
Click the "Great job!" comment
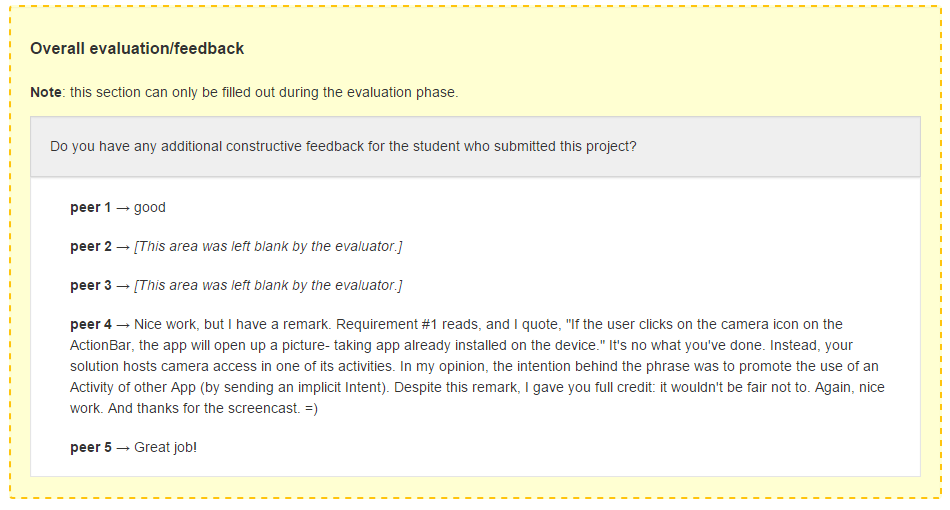coord(165,447)
